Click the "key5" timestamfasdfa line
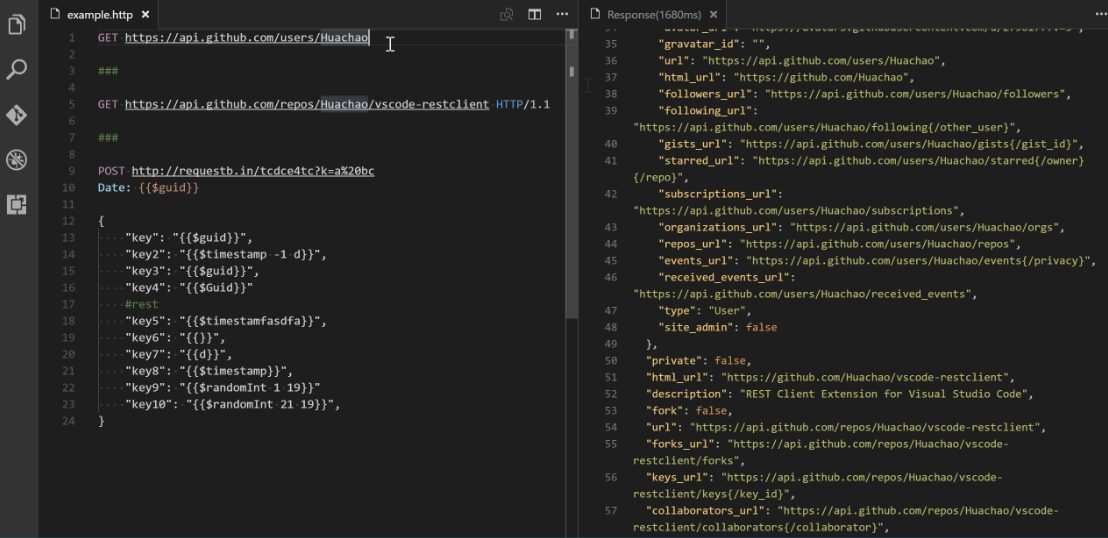Screen dimensions: 1108x538 pos(226,321)
